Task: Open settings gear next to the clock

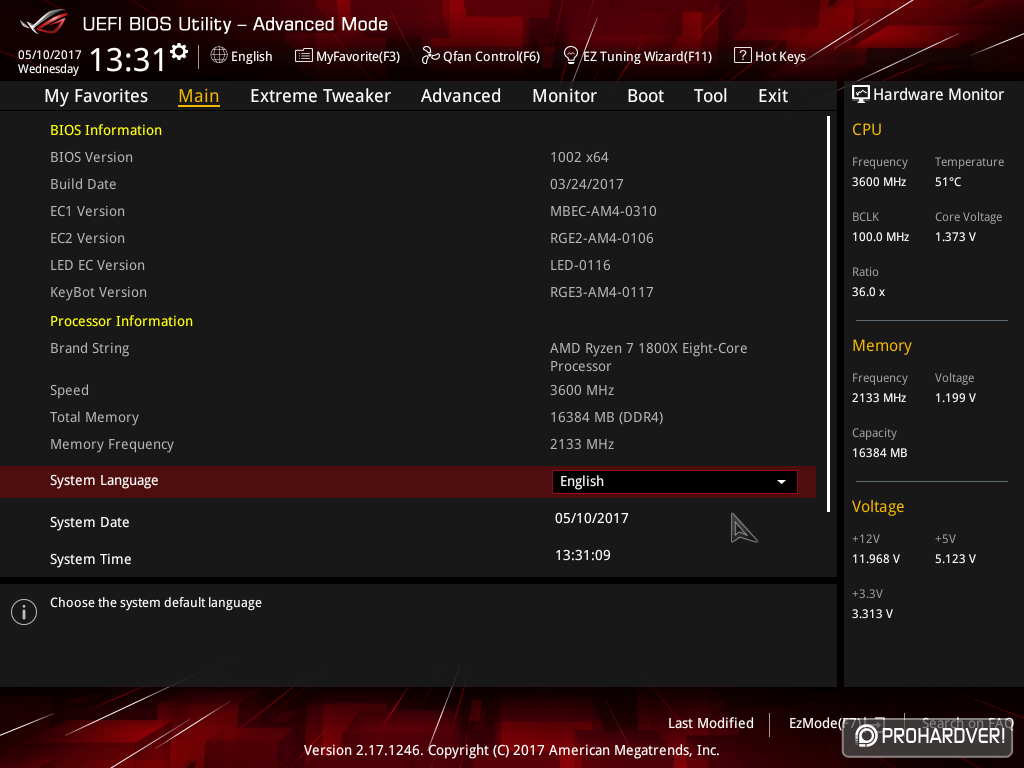Action: [x=178, y=52]
